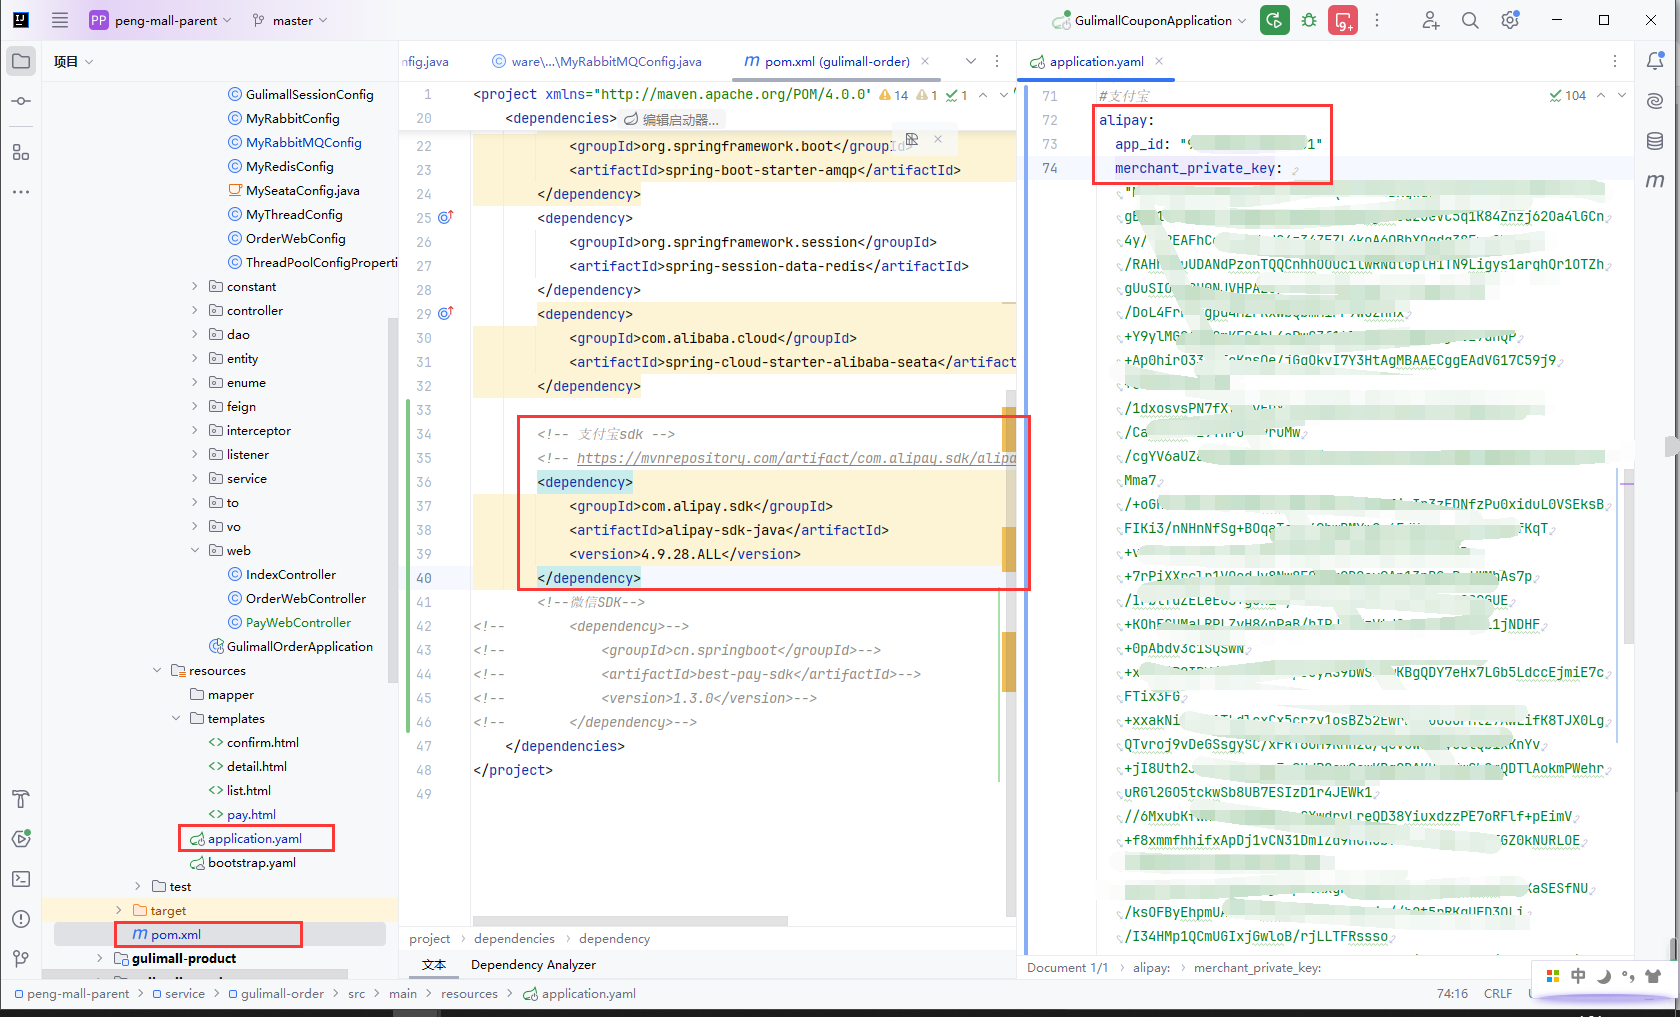Screen dimensions: 1680x1017
Task: Collapse the web folder
Action: pos(195,550)
